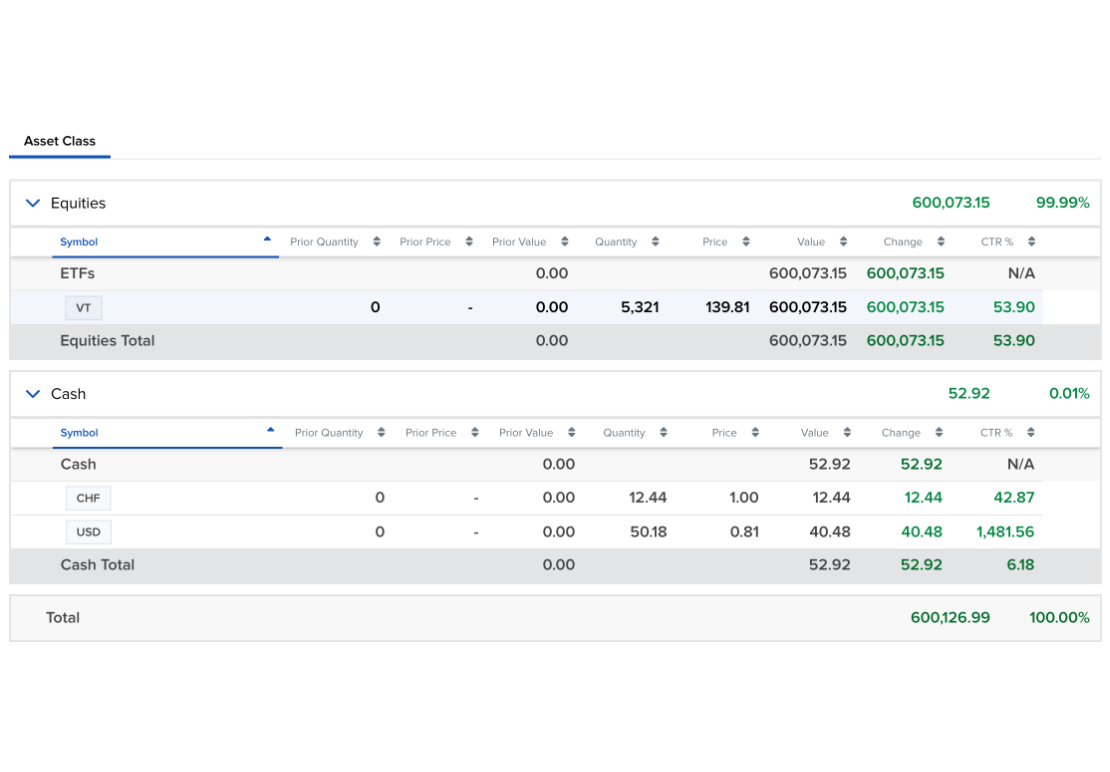Sort the Value column in Cash section
This screenshot has height=772, width=1110.
847,432
